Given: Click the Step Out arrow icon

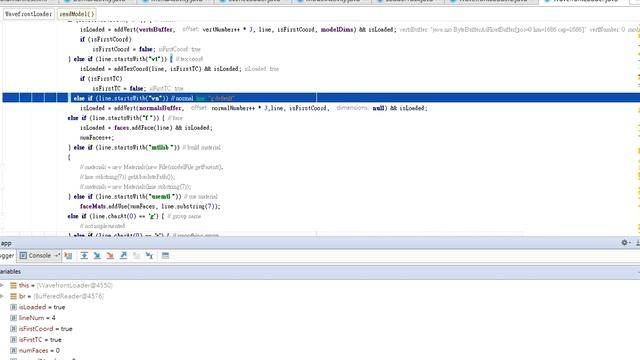Looking at the screenshot, I should [123, 256].
